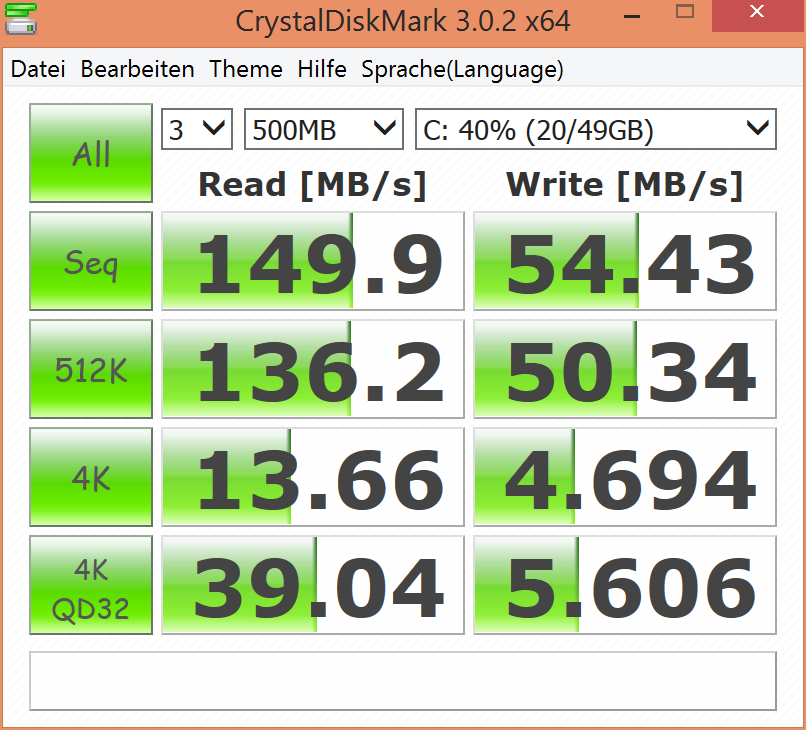Open the Sprache(Language) menu
The height and width of the screenshot is (730, 806).
pos(462,69)
